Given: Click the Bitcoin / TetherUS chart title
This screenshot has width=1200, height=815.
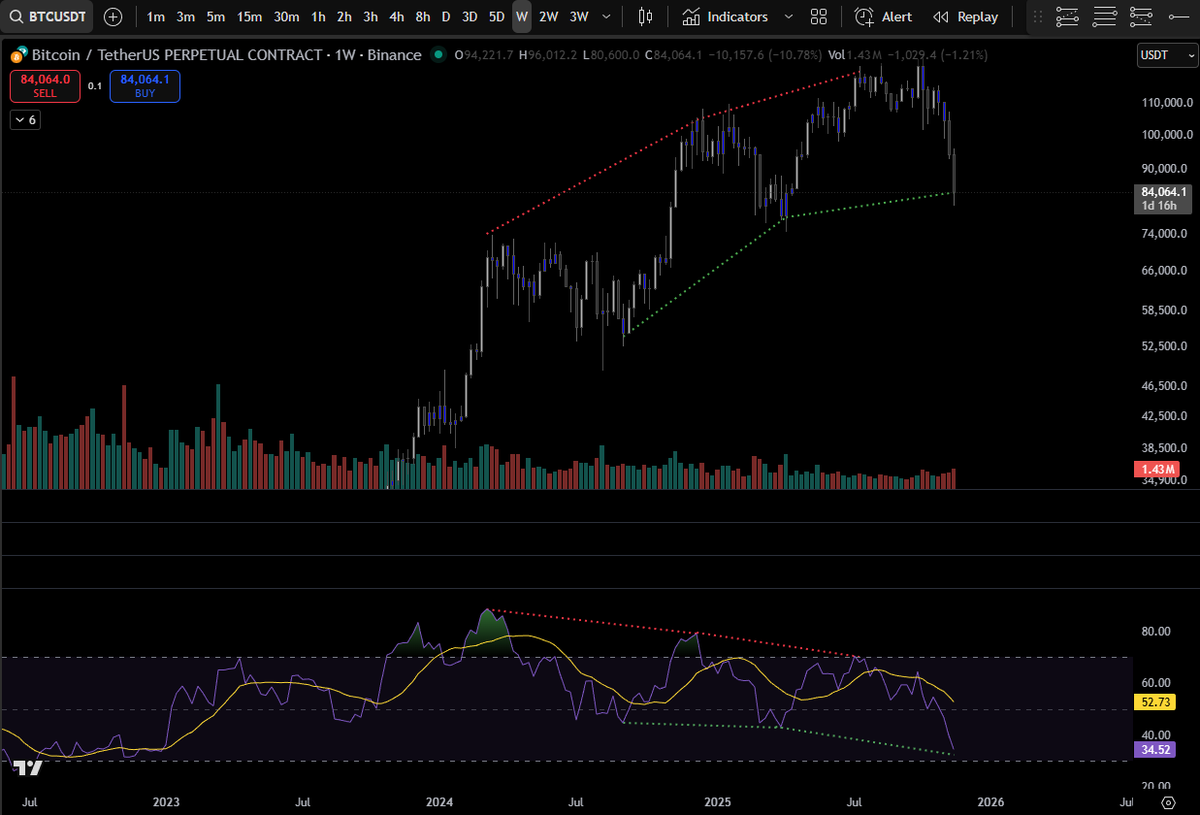Looking at the screenshot, I should point(226,55).
